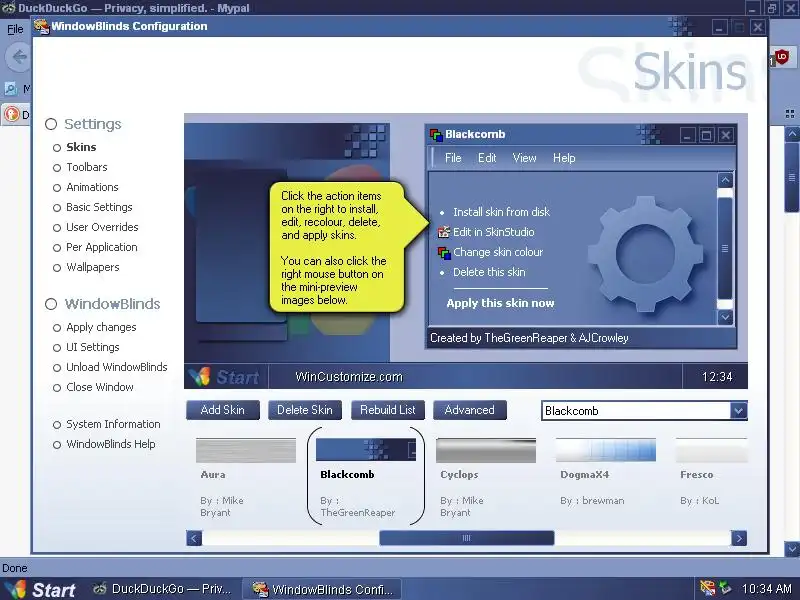This screenshot has width=800, height=600.
Task: Select the Blackcomb skin thumbnail
Action: pos(365,450)
